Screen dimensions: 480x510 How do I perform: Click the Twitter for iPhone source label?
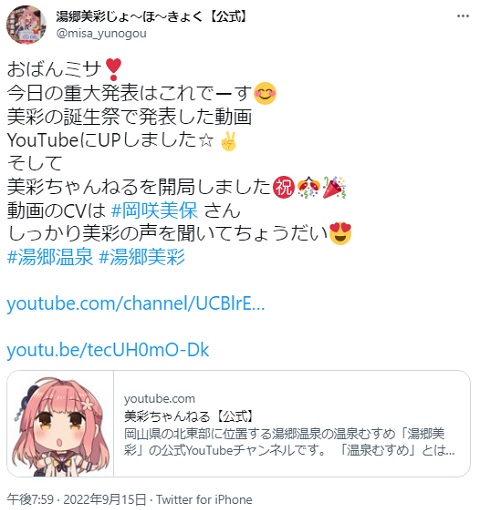click(x=204, y=499)
